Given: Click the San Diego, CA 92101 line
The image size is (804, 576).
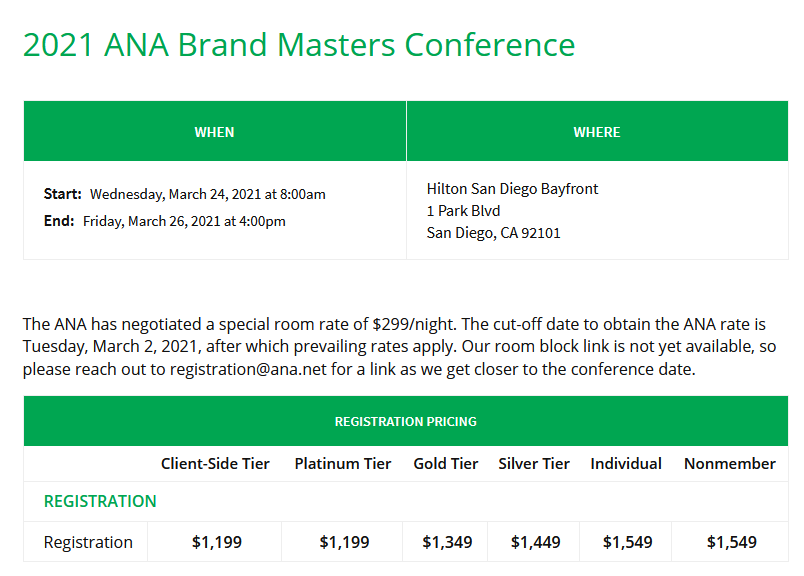Looking at the screenshot, I should pos(493,233).
